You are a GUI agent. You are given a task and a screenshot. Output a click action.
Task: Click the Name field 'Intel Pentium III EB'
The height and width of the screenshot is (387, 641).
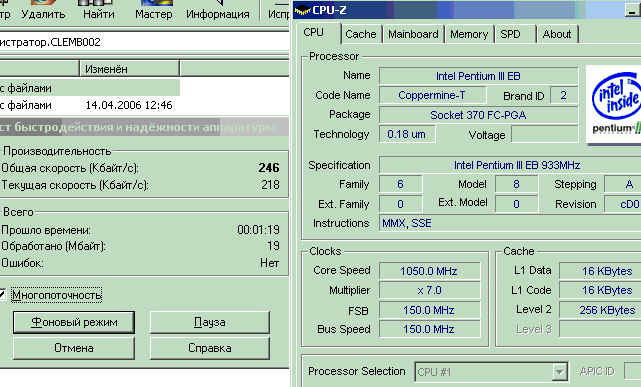(478, 76)
